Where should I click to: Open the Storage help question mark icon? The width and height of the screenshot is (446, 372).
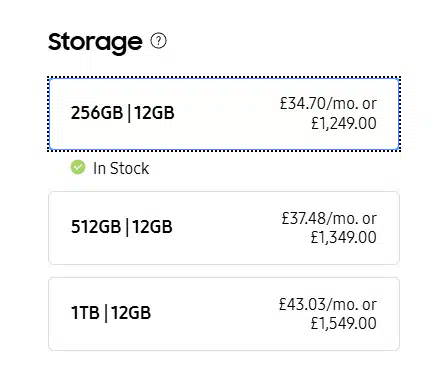click(158, 41)
